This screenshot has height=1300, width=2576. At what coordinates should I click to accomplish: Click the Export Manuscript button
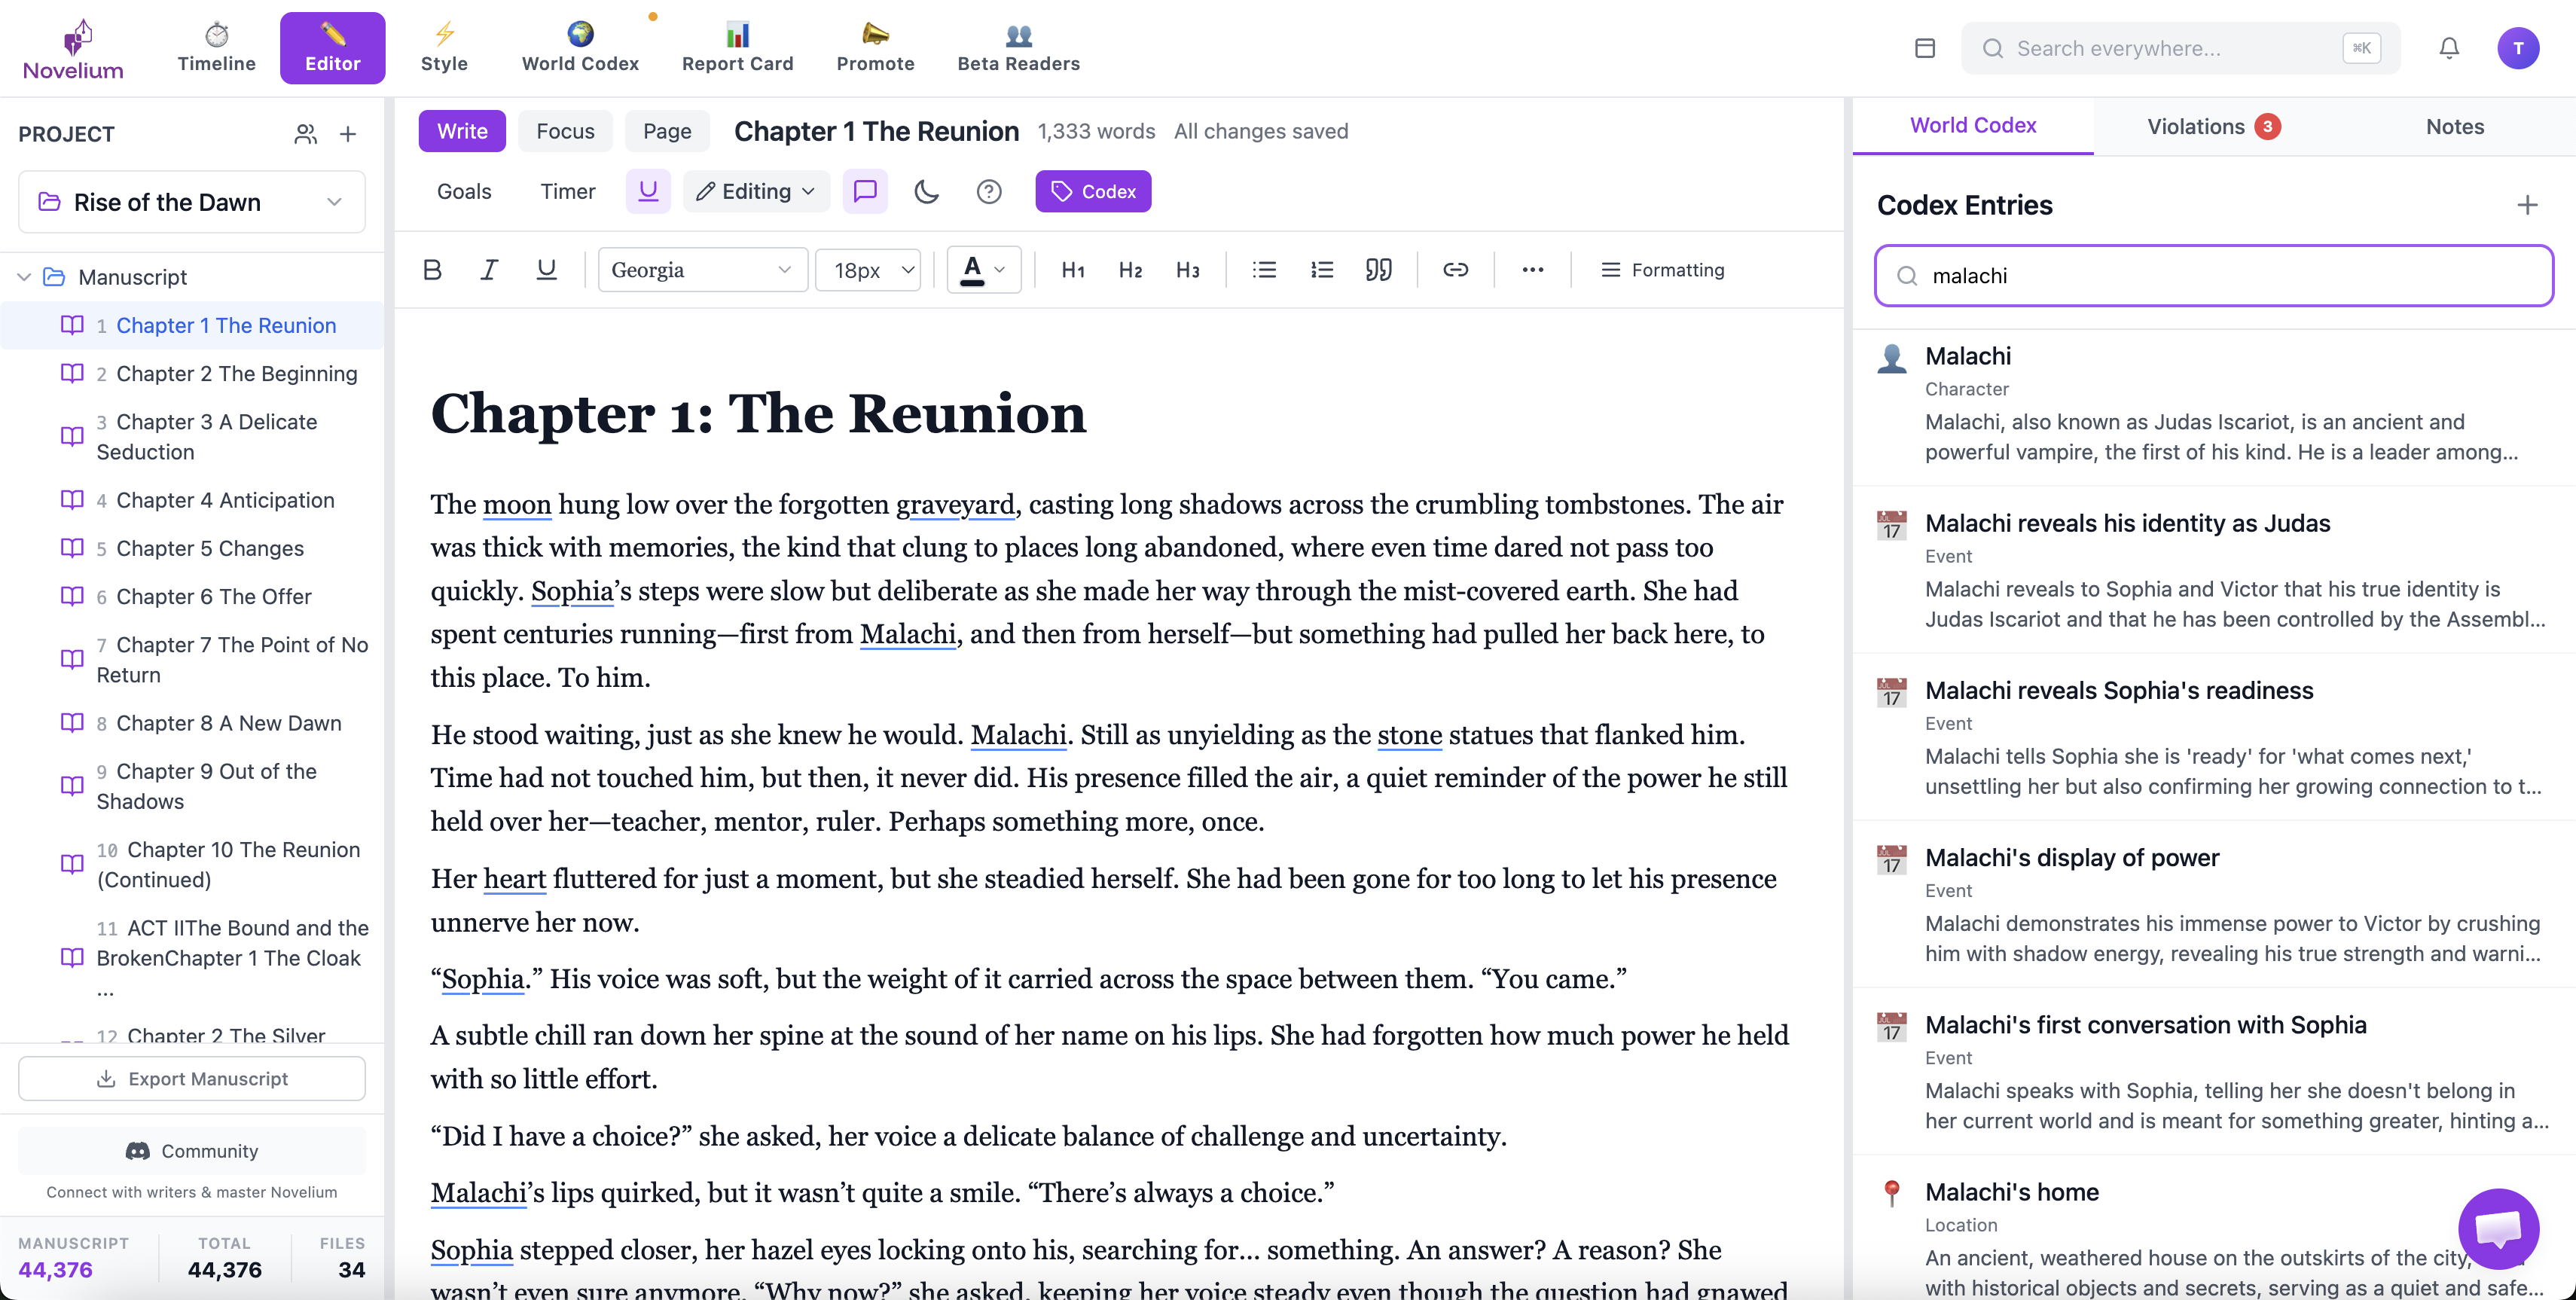(x=191, y=1078)
